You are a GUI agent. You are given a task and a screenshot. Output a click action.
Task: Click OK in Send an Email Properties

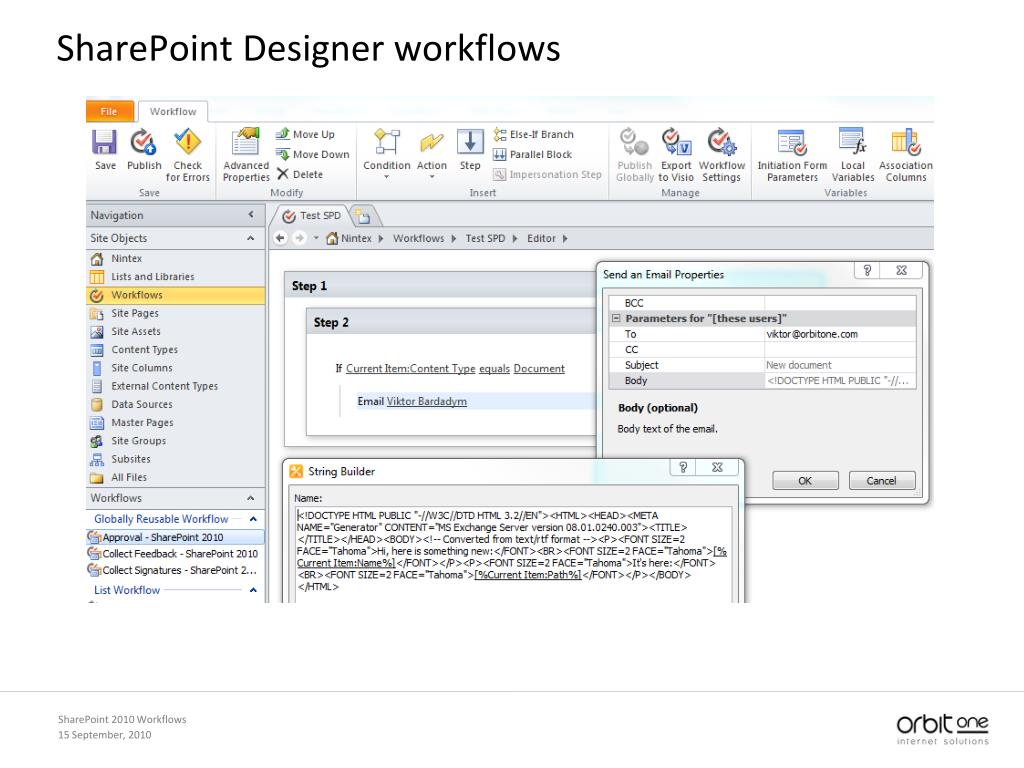click(805, 481)
